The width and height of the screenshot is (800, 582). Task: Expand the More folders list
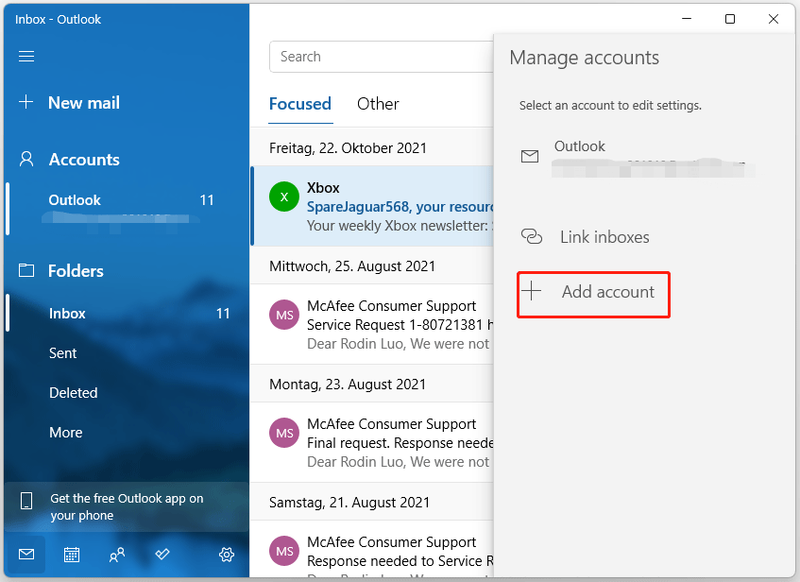[66, 433]
